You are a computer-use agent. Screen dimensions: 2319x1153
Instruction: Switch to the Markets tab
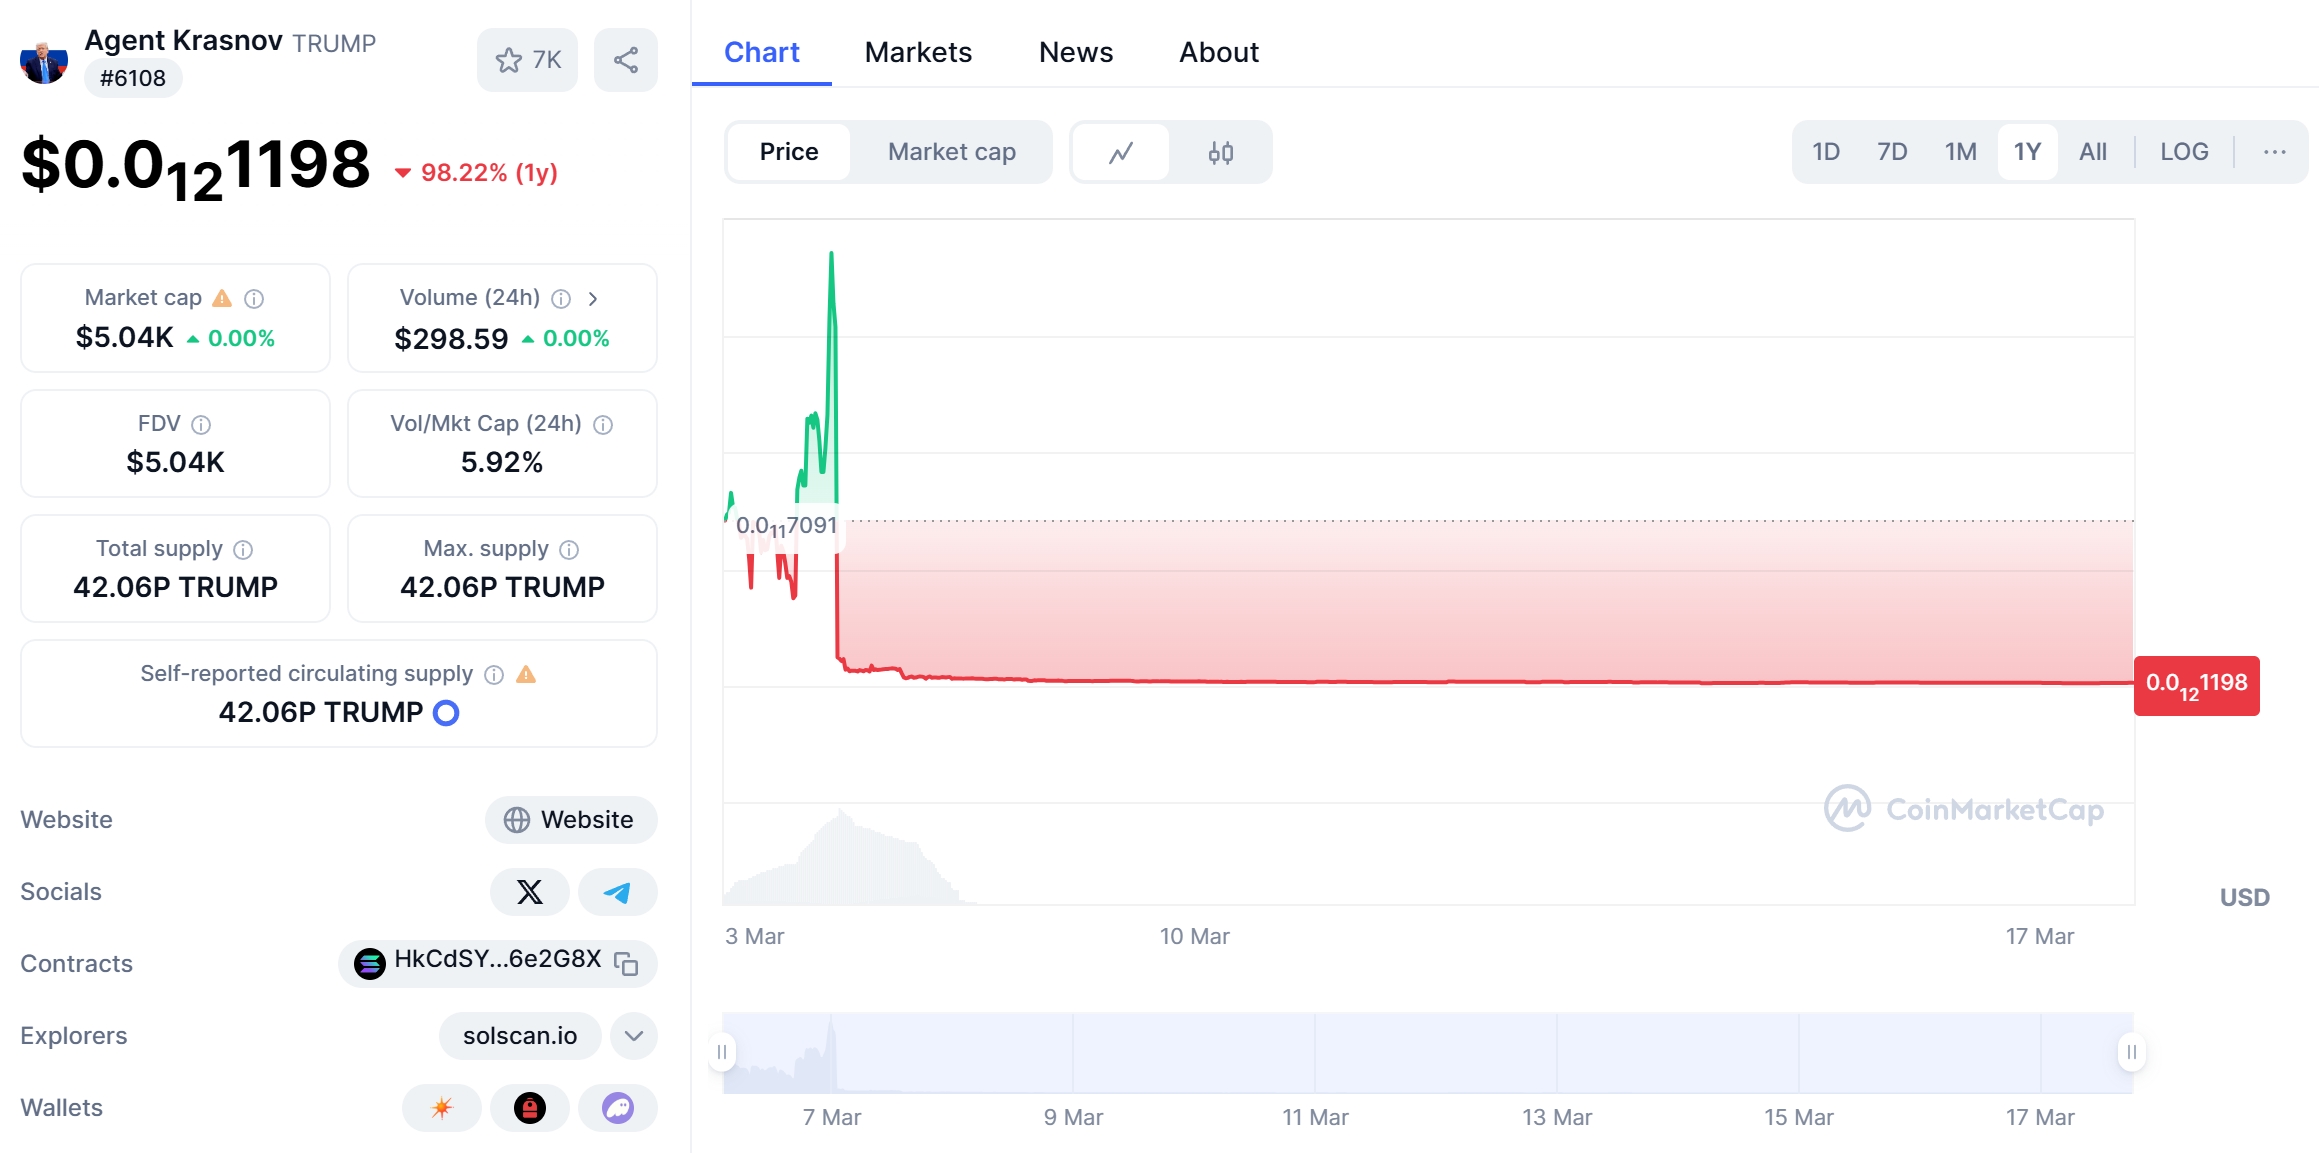(x=918, y=52)
